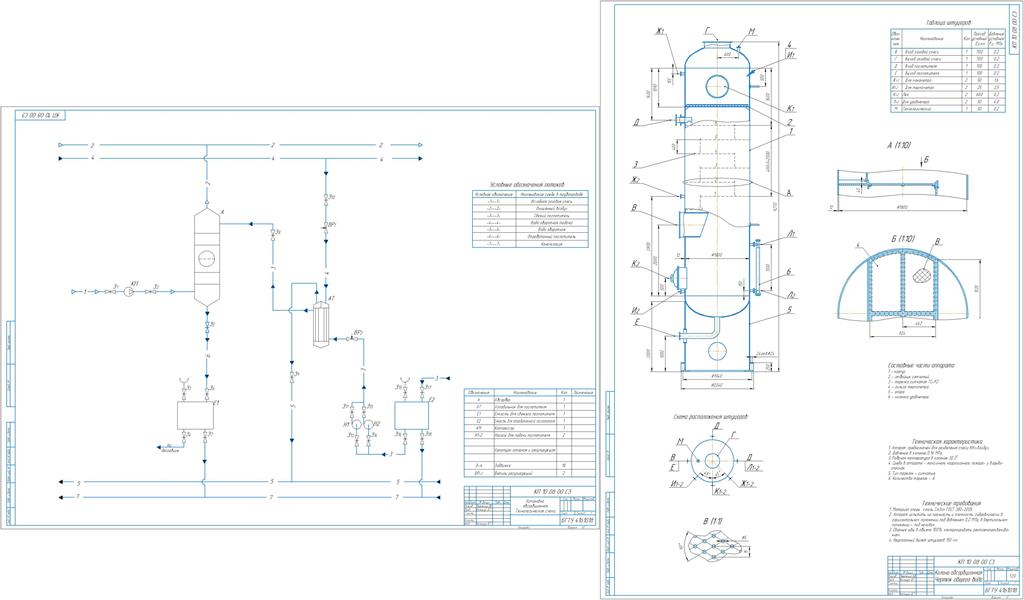Select the 'В (1:1)' detail view title
1024x600 pixels.
[711, 520]
